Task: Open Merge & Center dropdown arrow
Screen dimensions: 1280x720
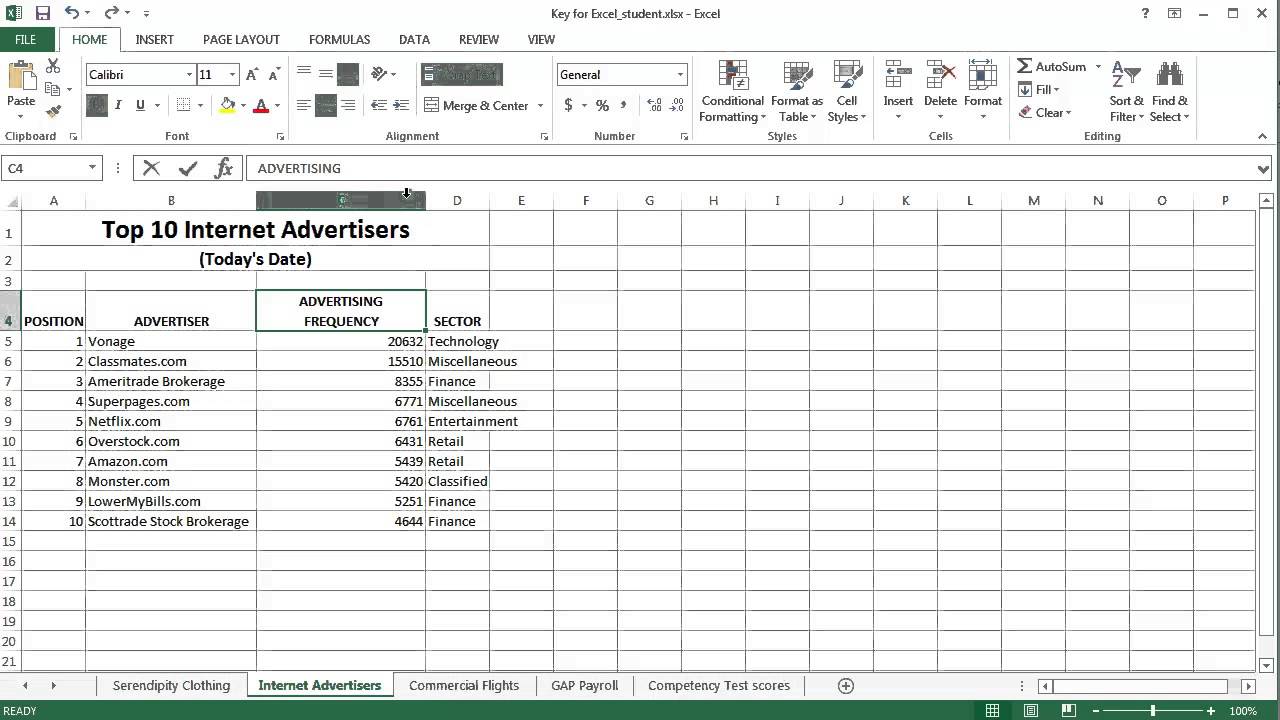Action: [x=540, y=105]
